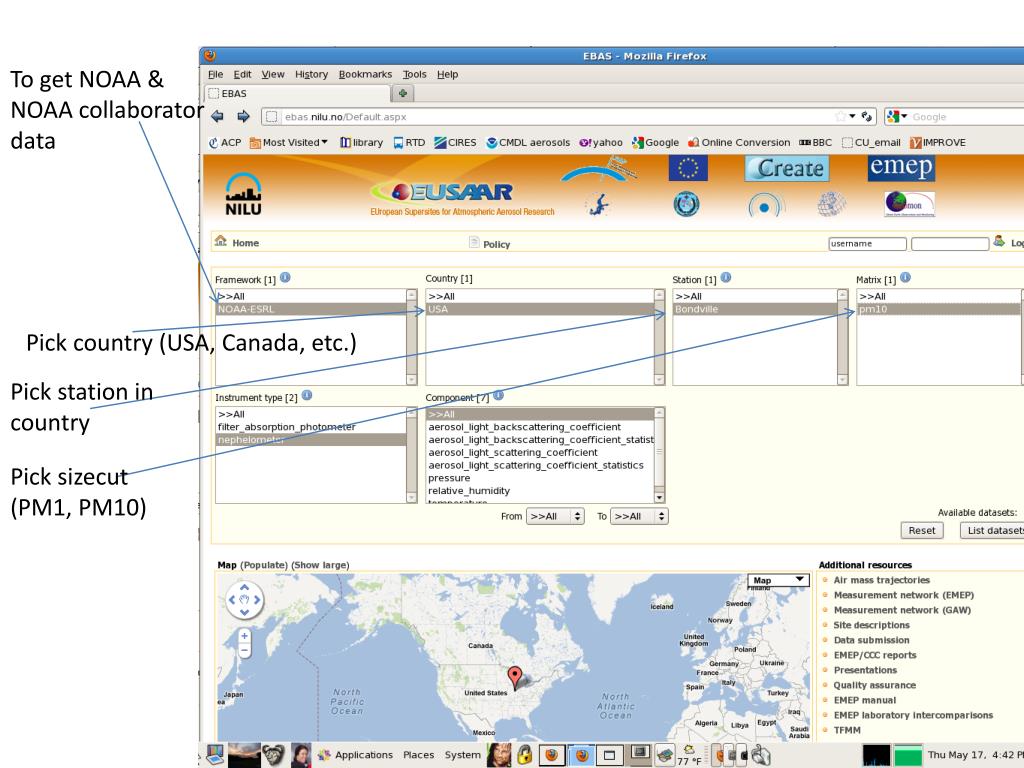Click the password input field

tap(950, 244)
